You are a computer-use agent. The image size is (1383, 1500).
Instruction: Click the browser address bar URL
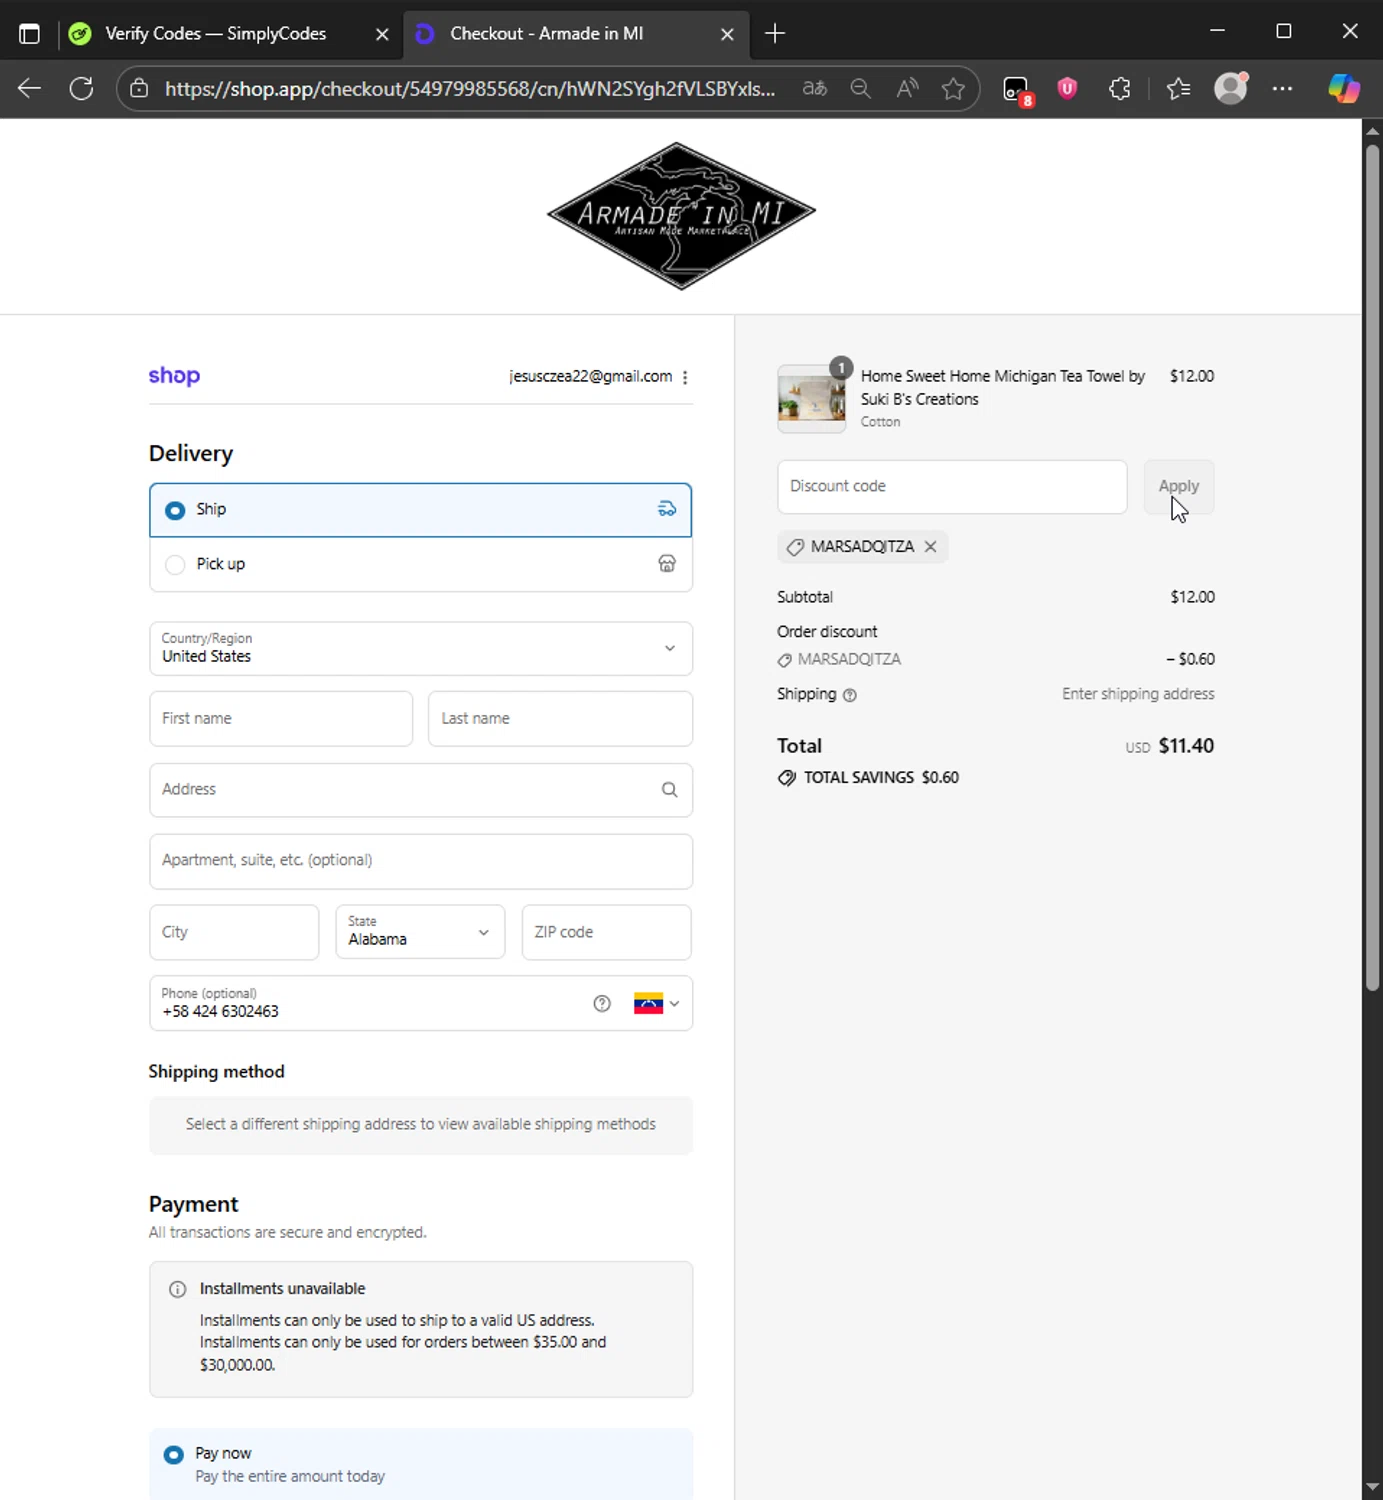tap(470, 89)
